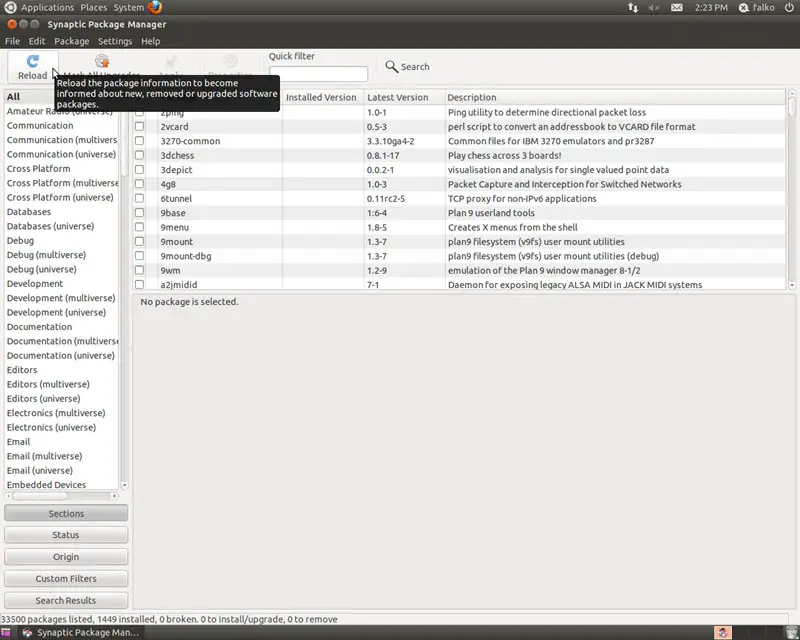Screen dimensions: 800x640
Task: Tick the checkbox for 2vcard
Action: tap(139, 127)
